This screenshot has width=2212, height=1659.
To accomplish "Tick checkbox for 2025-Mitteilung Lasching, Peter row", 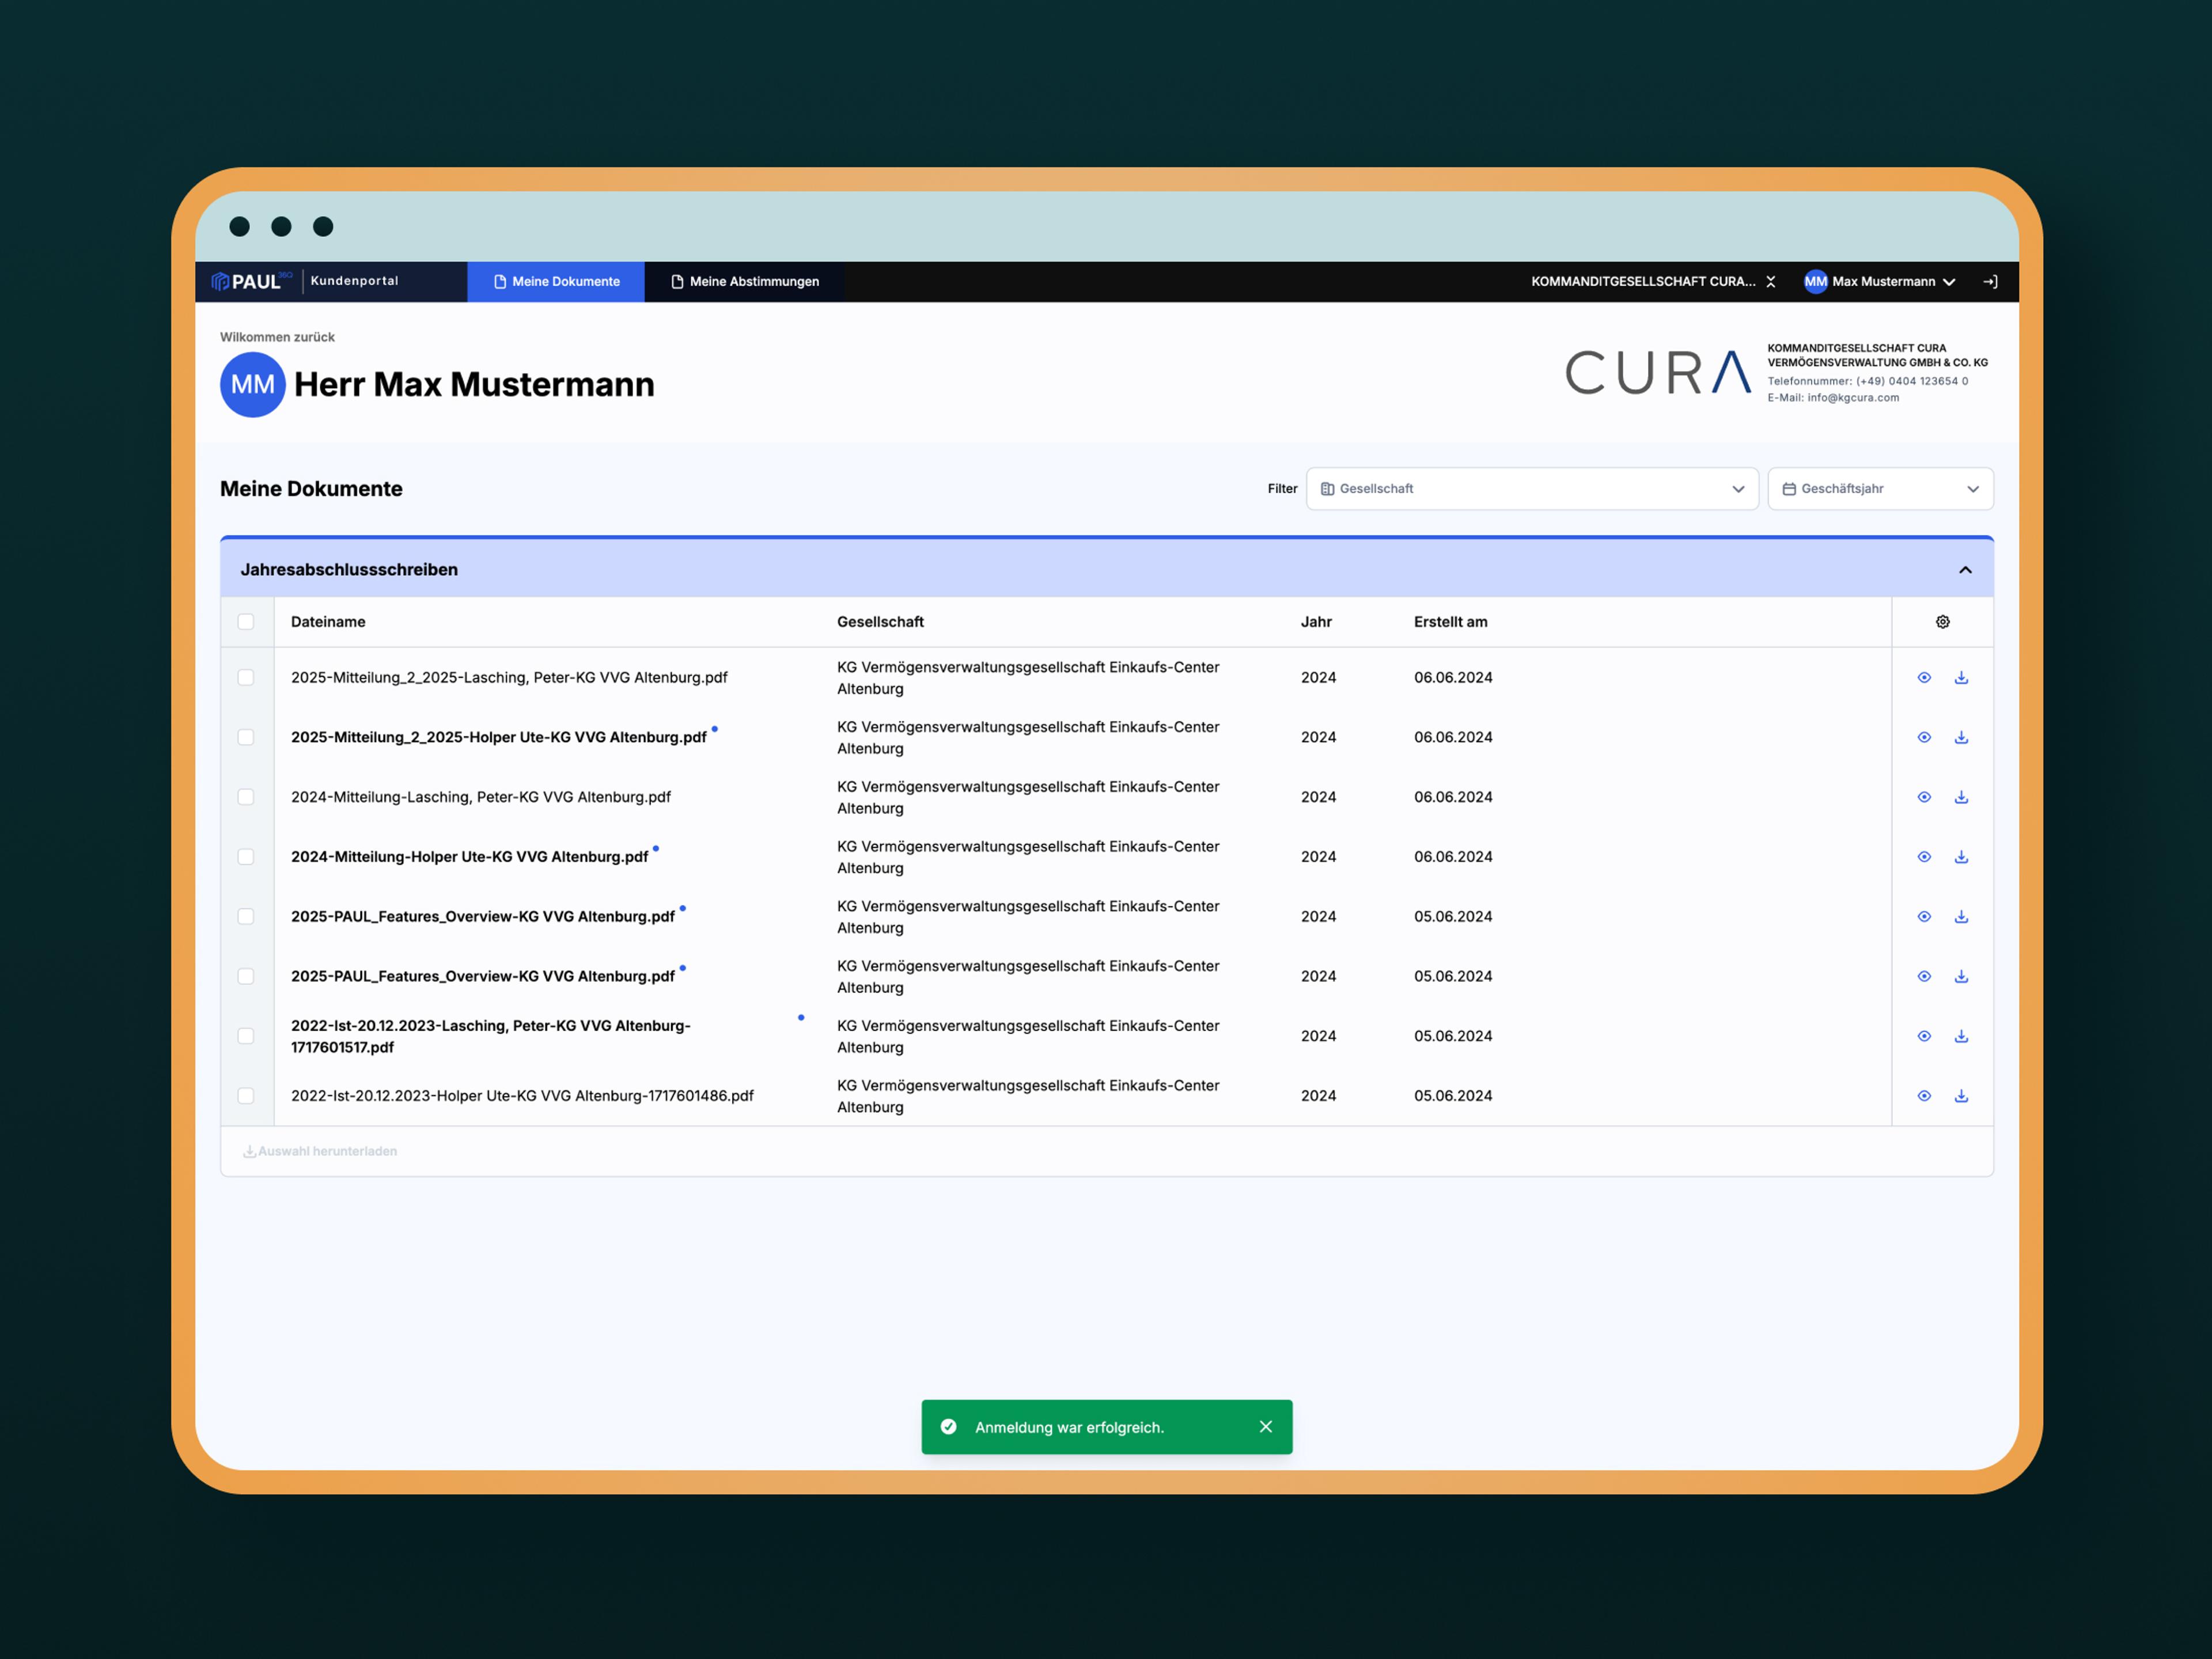I will tap(246, 678).
